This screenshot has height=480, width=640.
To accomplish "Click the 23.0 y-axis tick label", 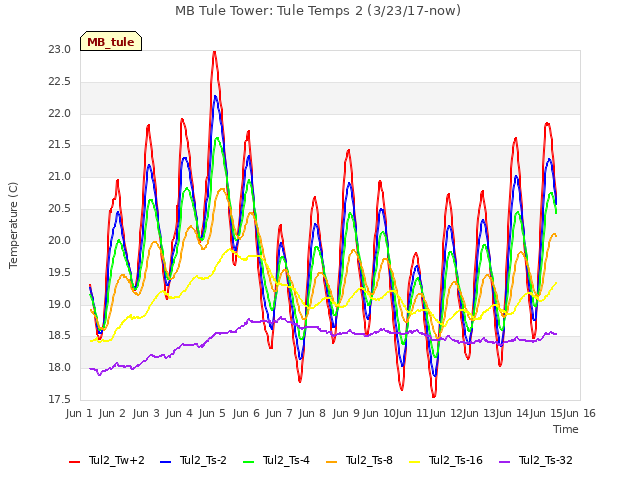I will click(60, 50).
